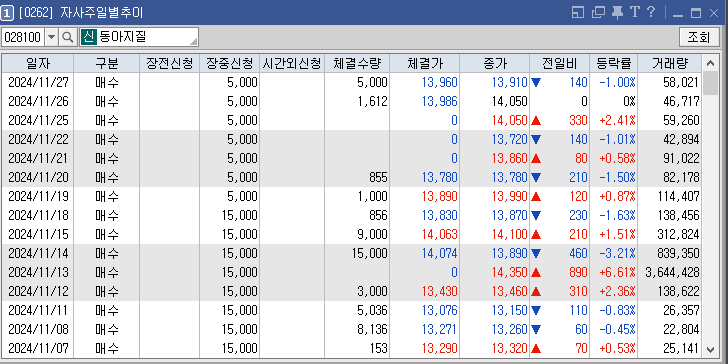Select the 2024/11/13 date cell
Image resolution: width=728 pixels, height=364 pixels.
pos(38,272)
